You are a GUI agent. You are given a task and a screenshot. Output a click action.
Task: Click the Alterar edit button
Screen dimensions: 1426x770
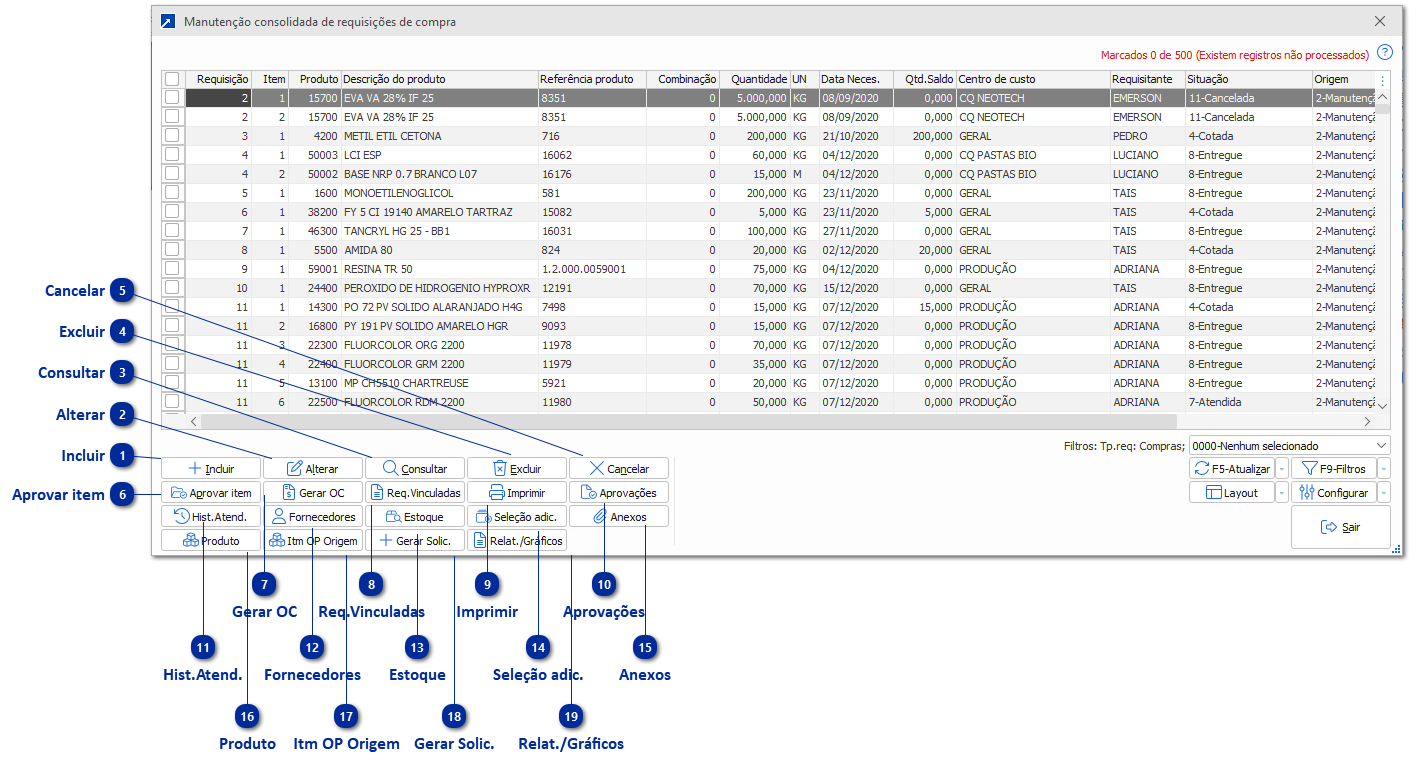pos(313,468)
